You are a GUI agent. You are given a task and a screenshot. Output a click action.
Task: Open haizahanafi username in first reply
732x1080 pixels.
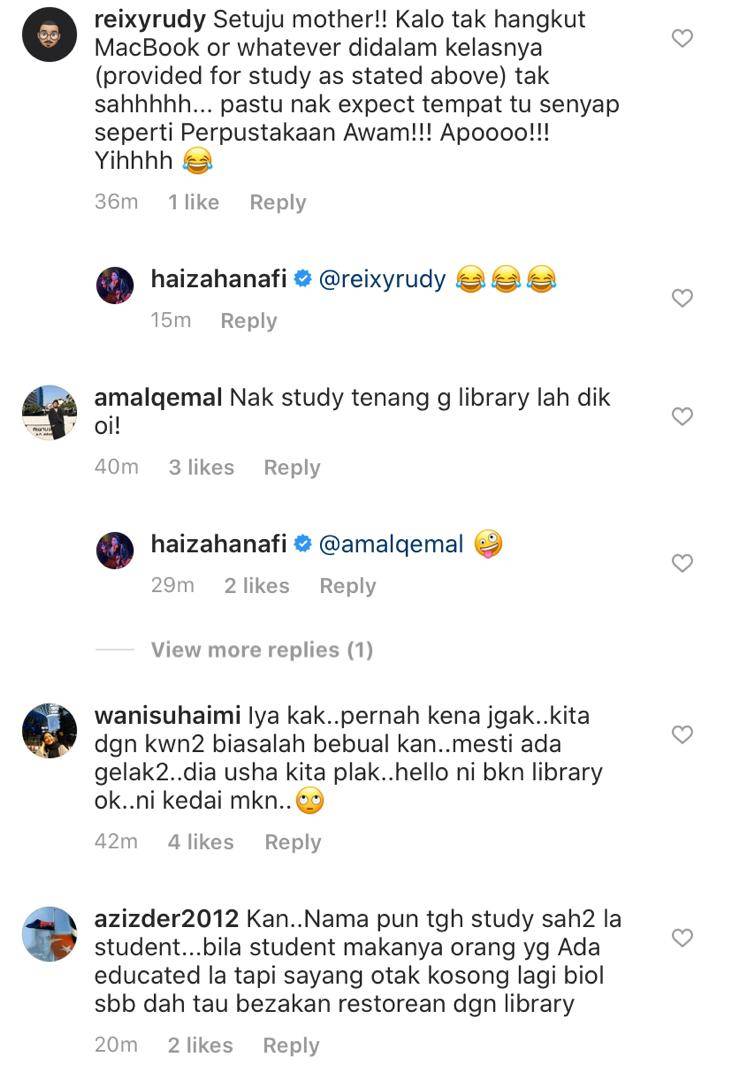point(218,279)
